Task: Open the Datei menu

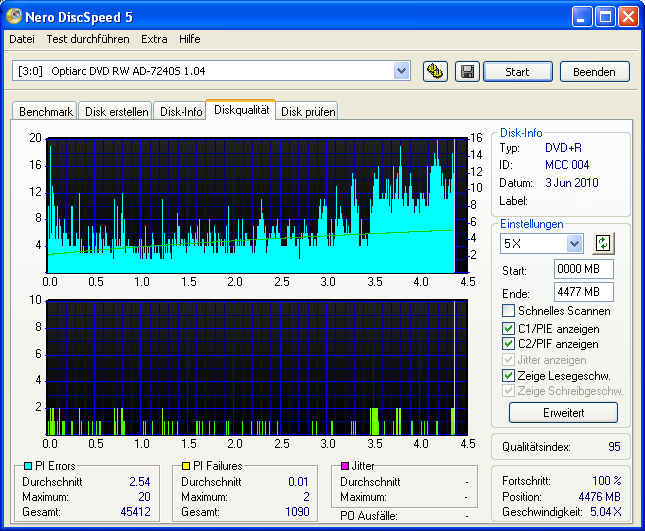Action: pos(22,39)
